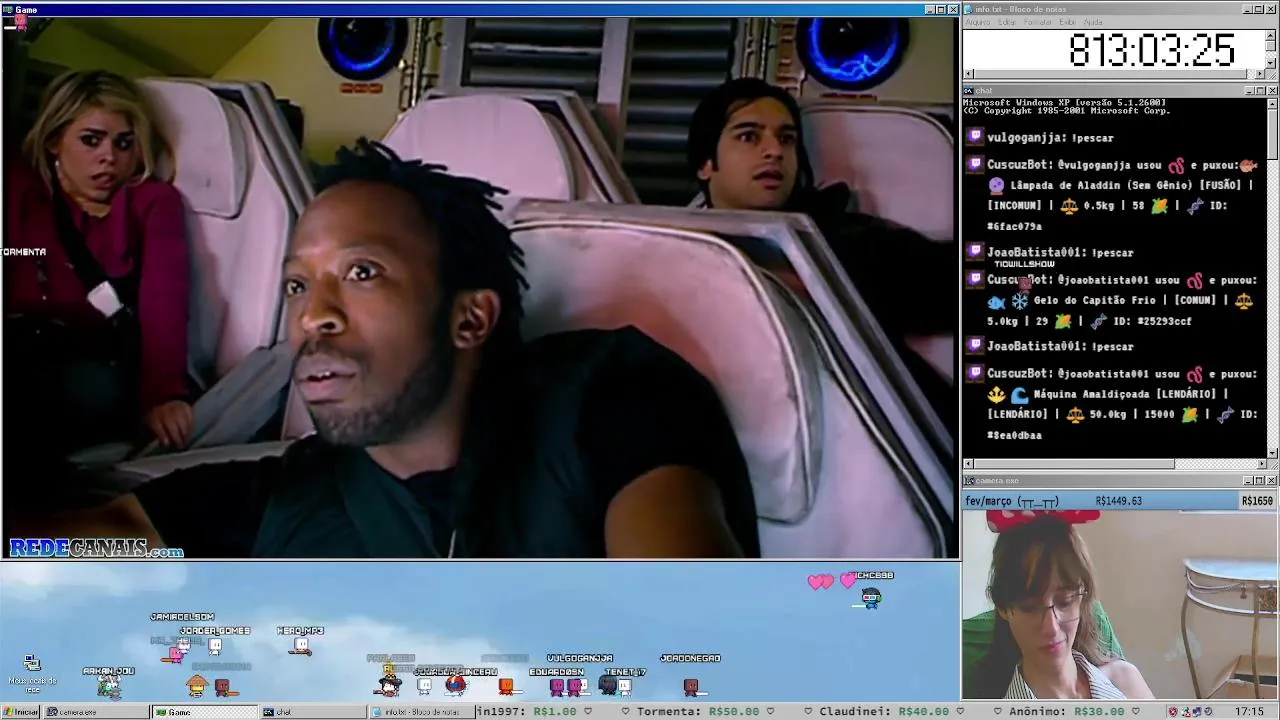Screen dimensions: 1280x720
Task: Click the Notepad vertical scroll up arrow
Action: [x=1271, y=36]
